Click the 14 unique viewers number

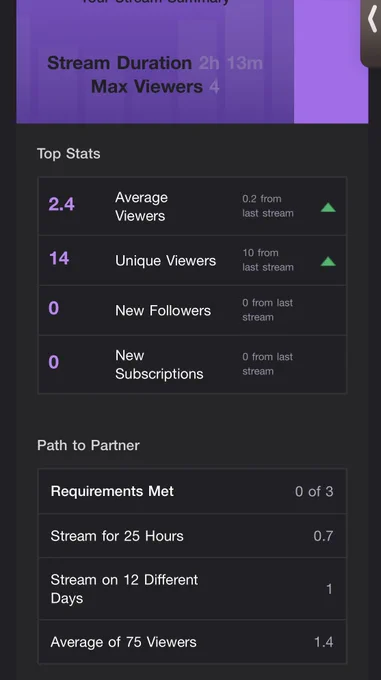(59, 258)
